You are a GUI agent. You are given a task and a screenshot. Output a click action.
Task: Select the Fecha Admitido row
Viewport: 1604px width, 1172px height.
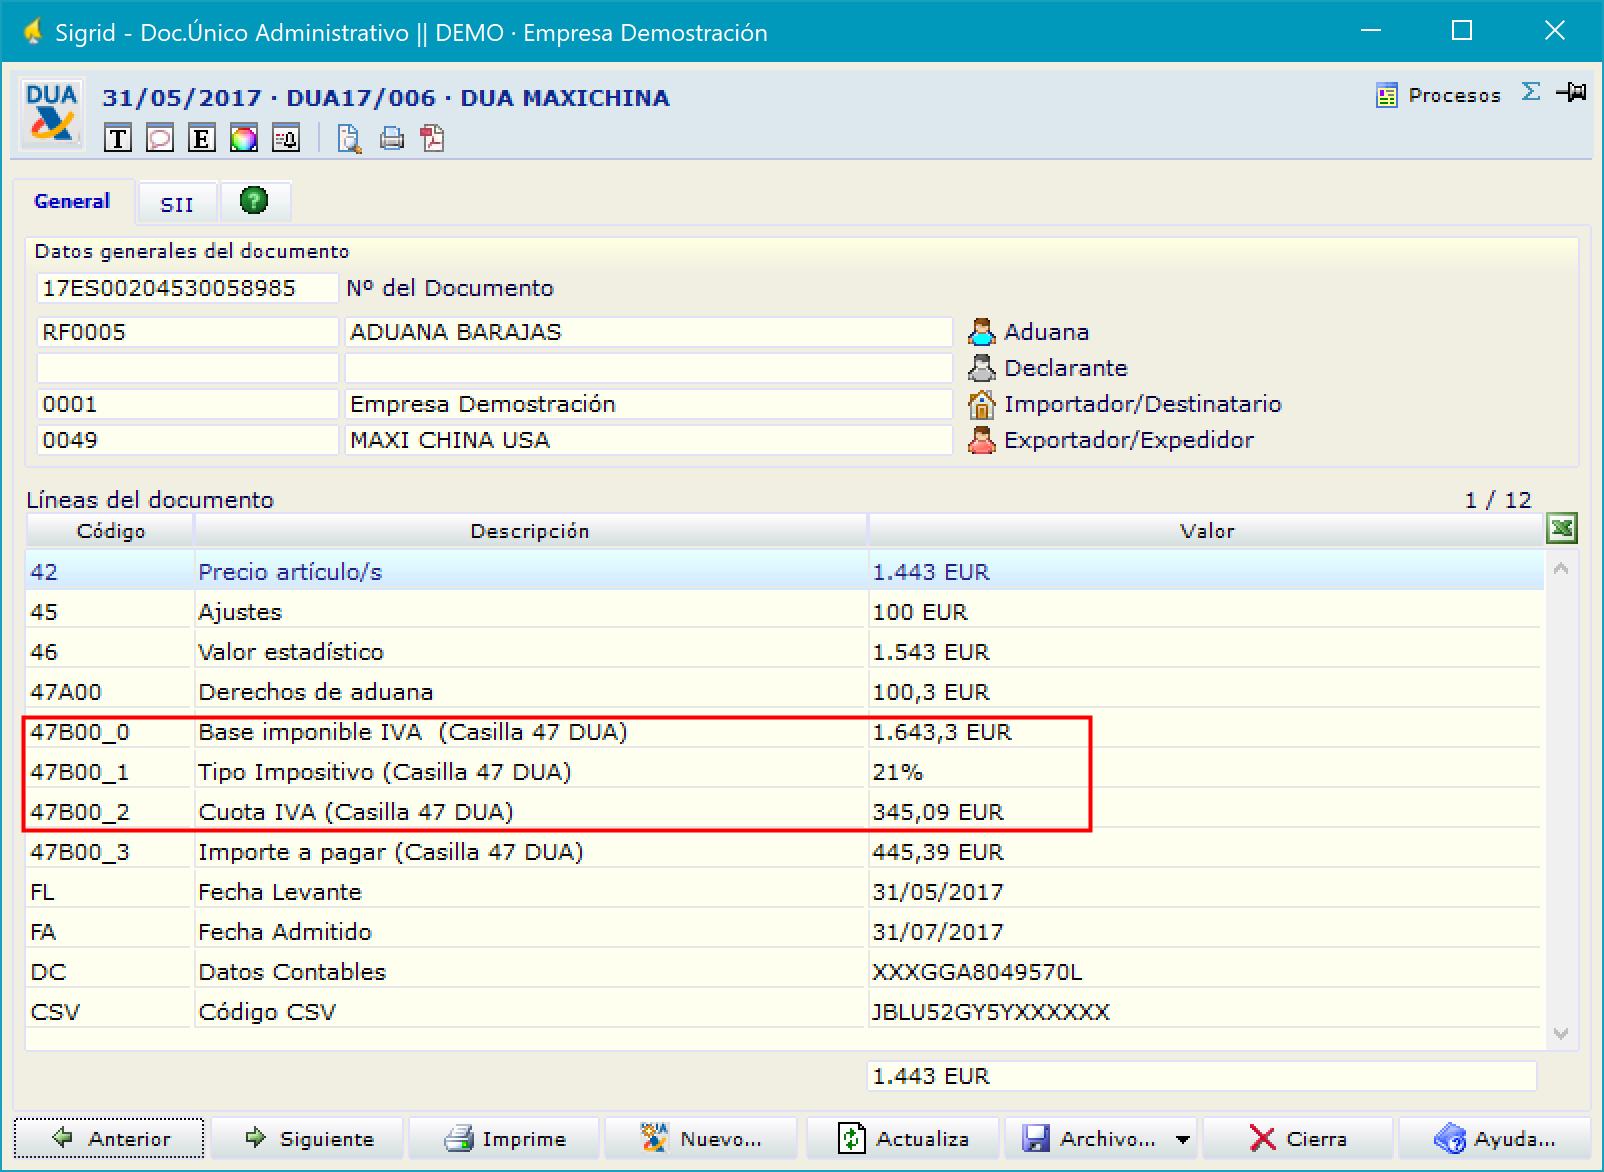(785, 932)
